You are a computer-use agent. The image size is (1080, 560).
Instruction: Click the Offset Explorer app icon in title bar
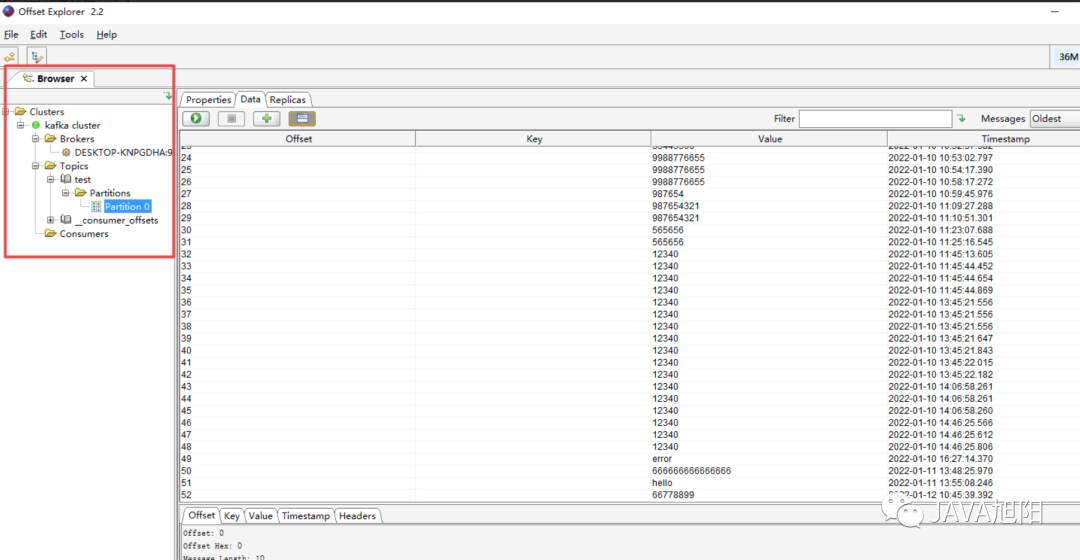pos(8,12)
